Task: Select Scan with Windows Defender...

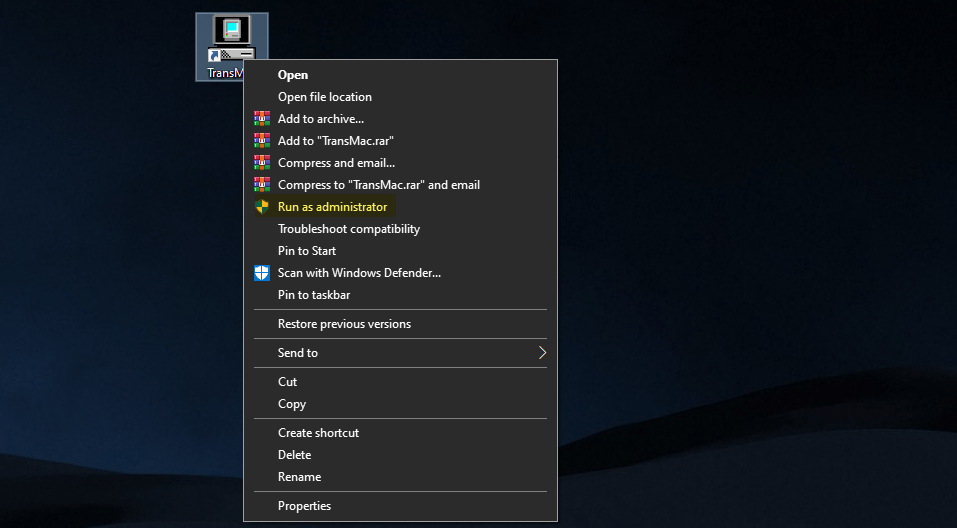Action: (400, 273)
